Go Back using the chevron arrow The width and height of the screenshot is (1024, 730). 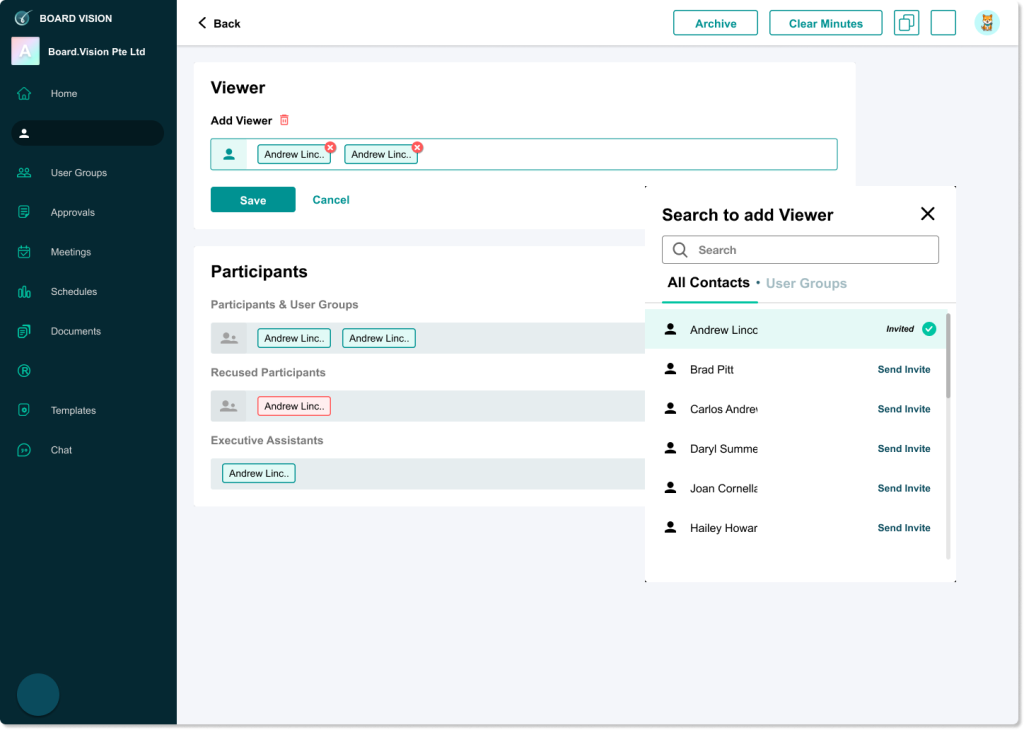[x=203, y=23]
